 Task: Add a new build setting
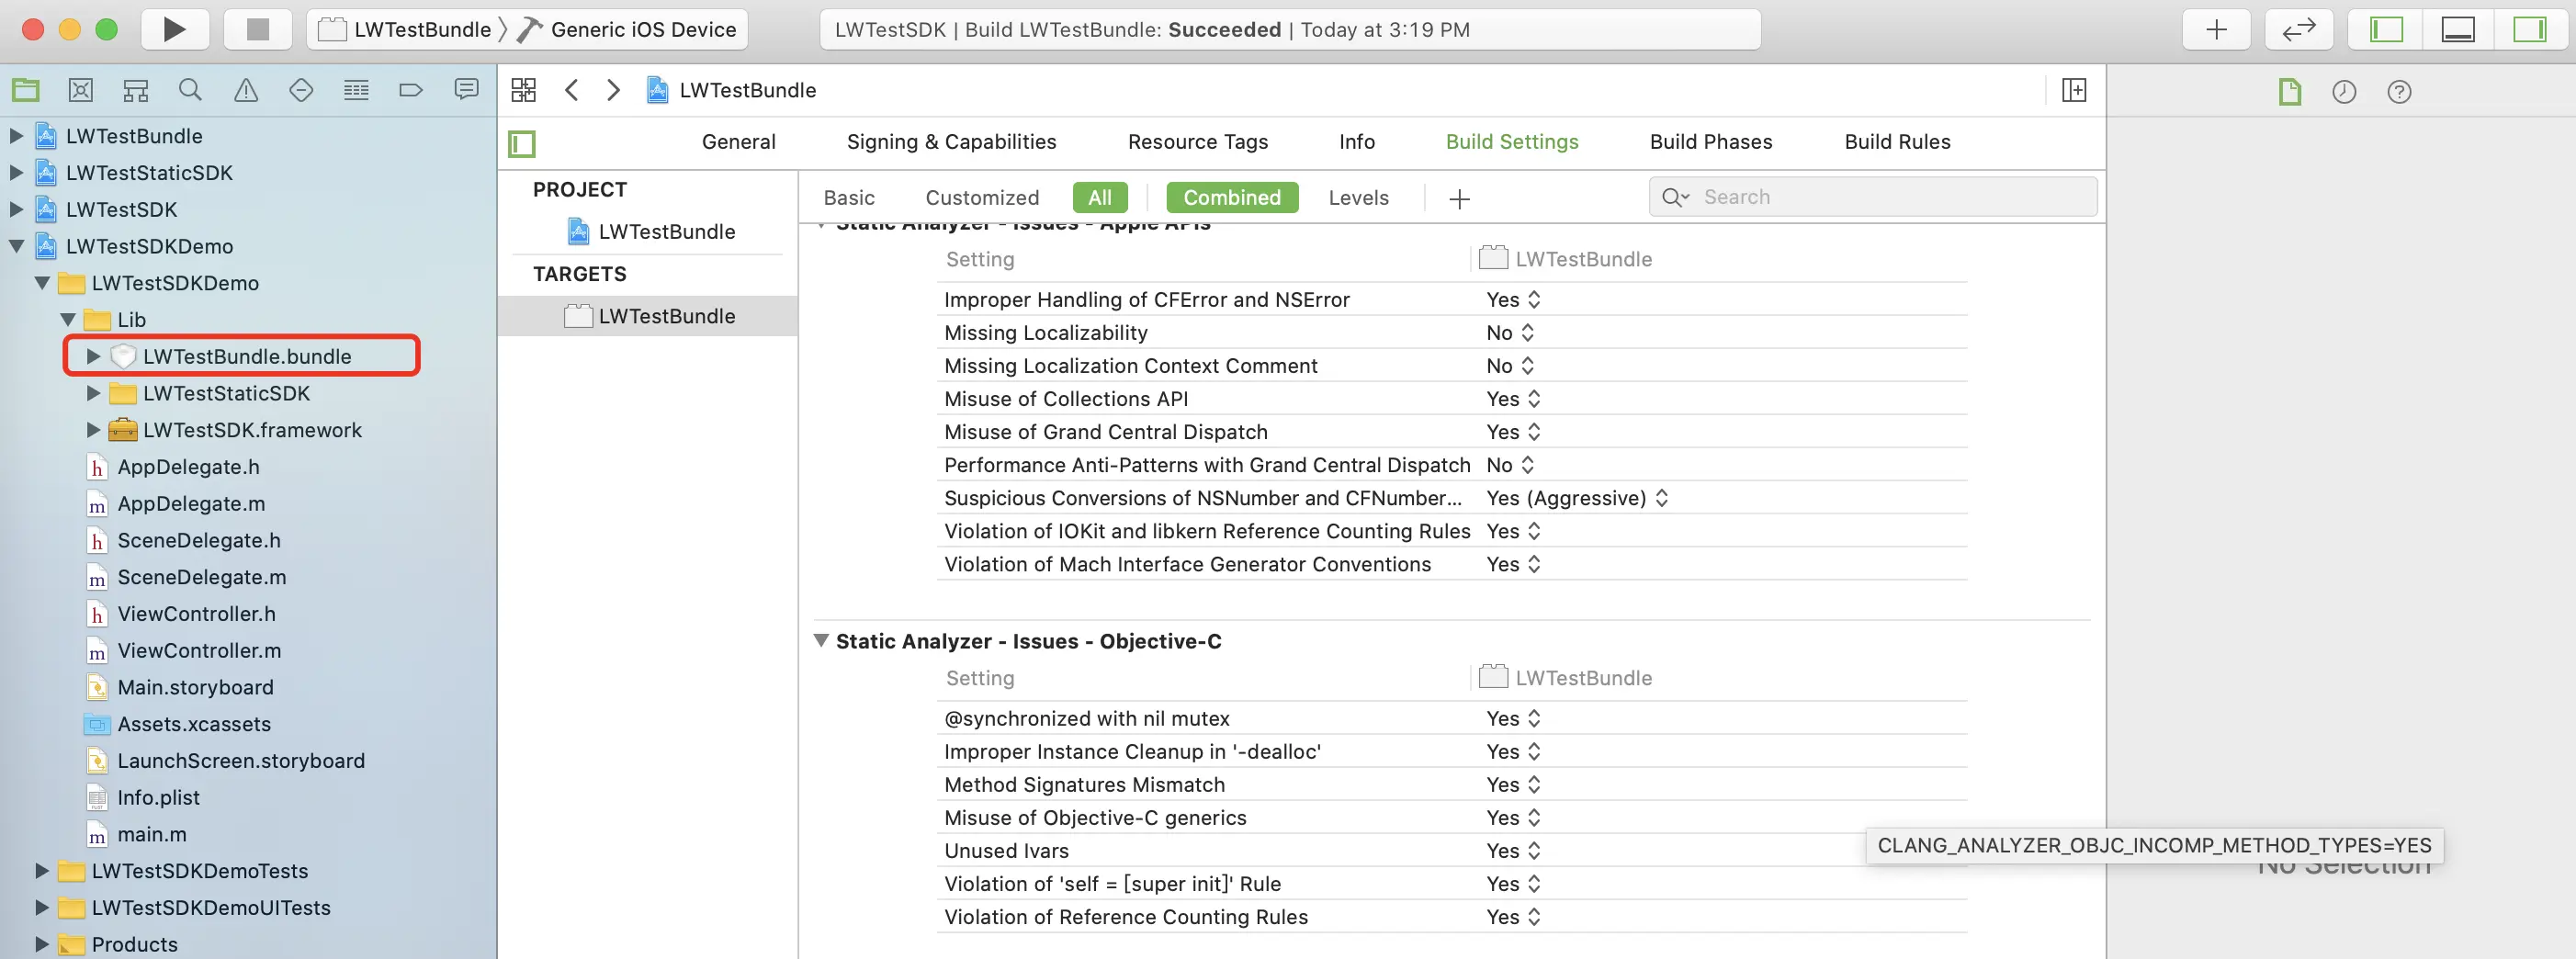click(x=1459, y=199)
